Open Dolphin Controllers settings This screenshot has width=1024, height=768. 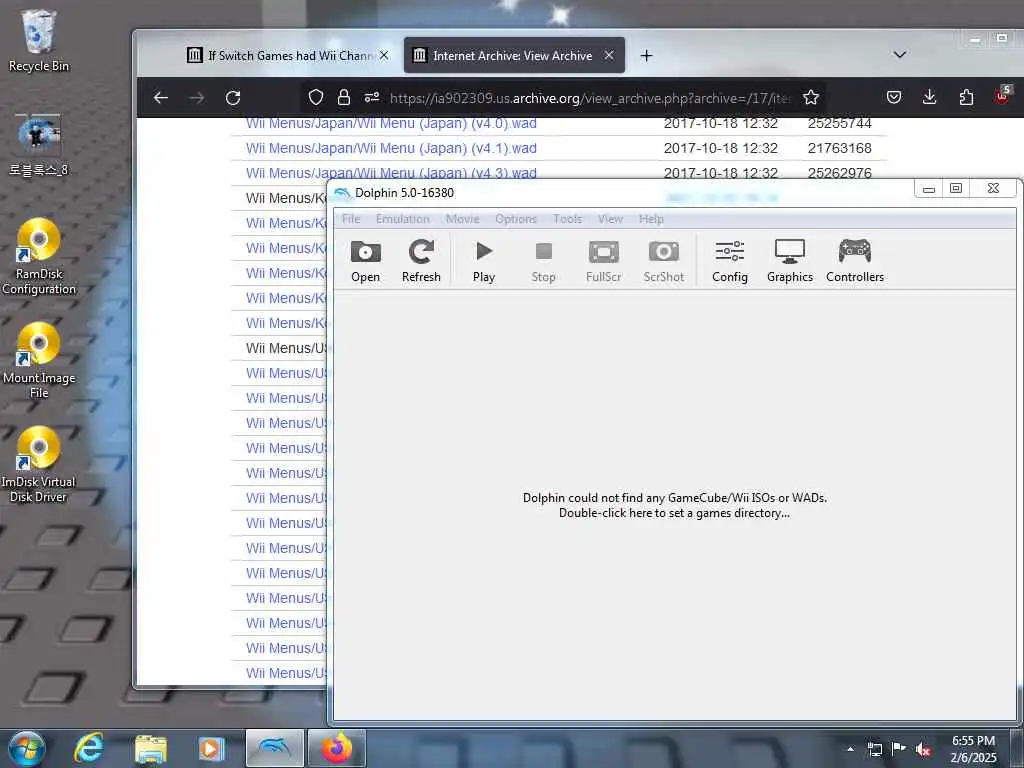point(855,261)
